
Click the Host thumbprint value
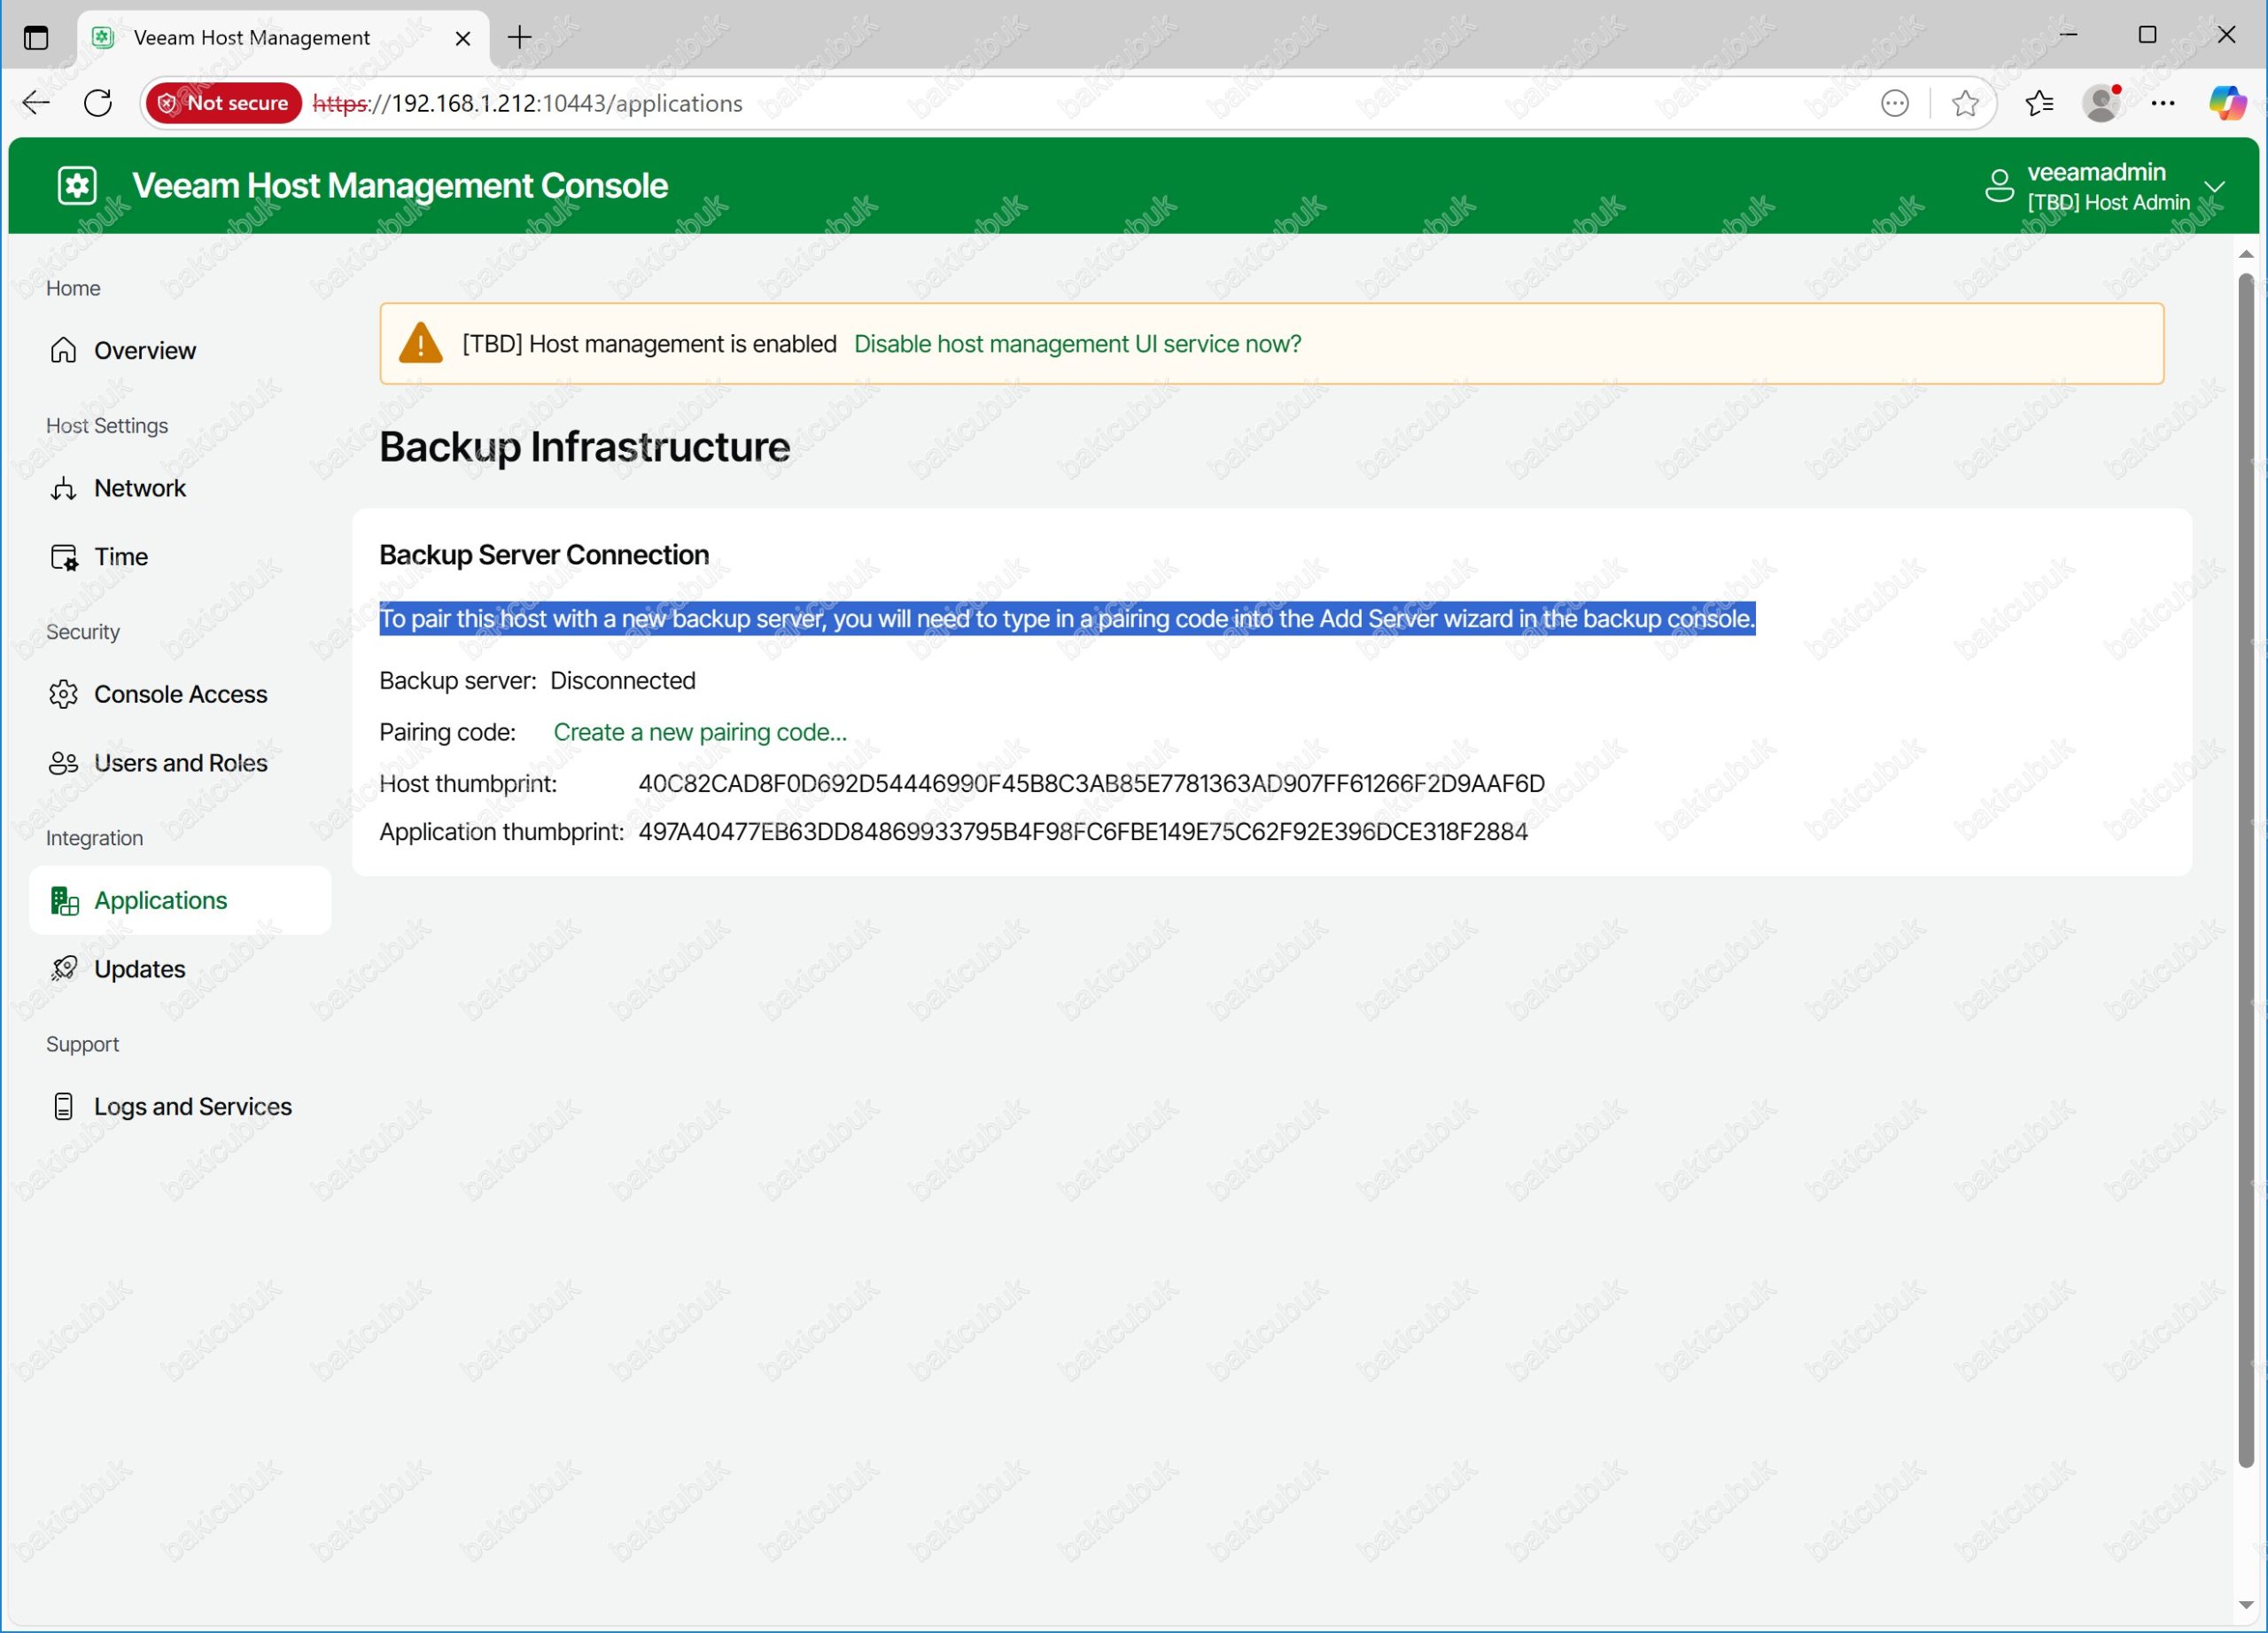pyautogui.click(x=1091, y=783)
